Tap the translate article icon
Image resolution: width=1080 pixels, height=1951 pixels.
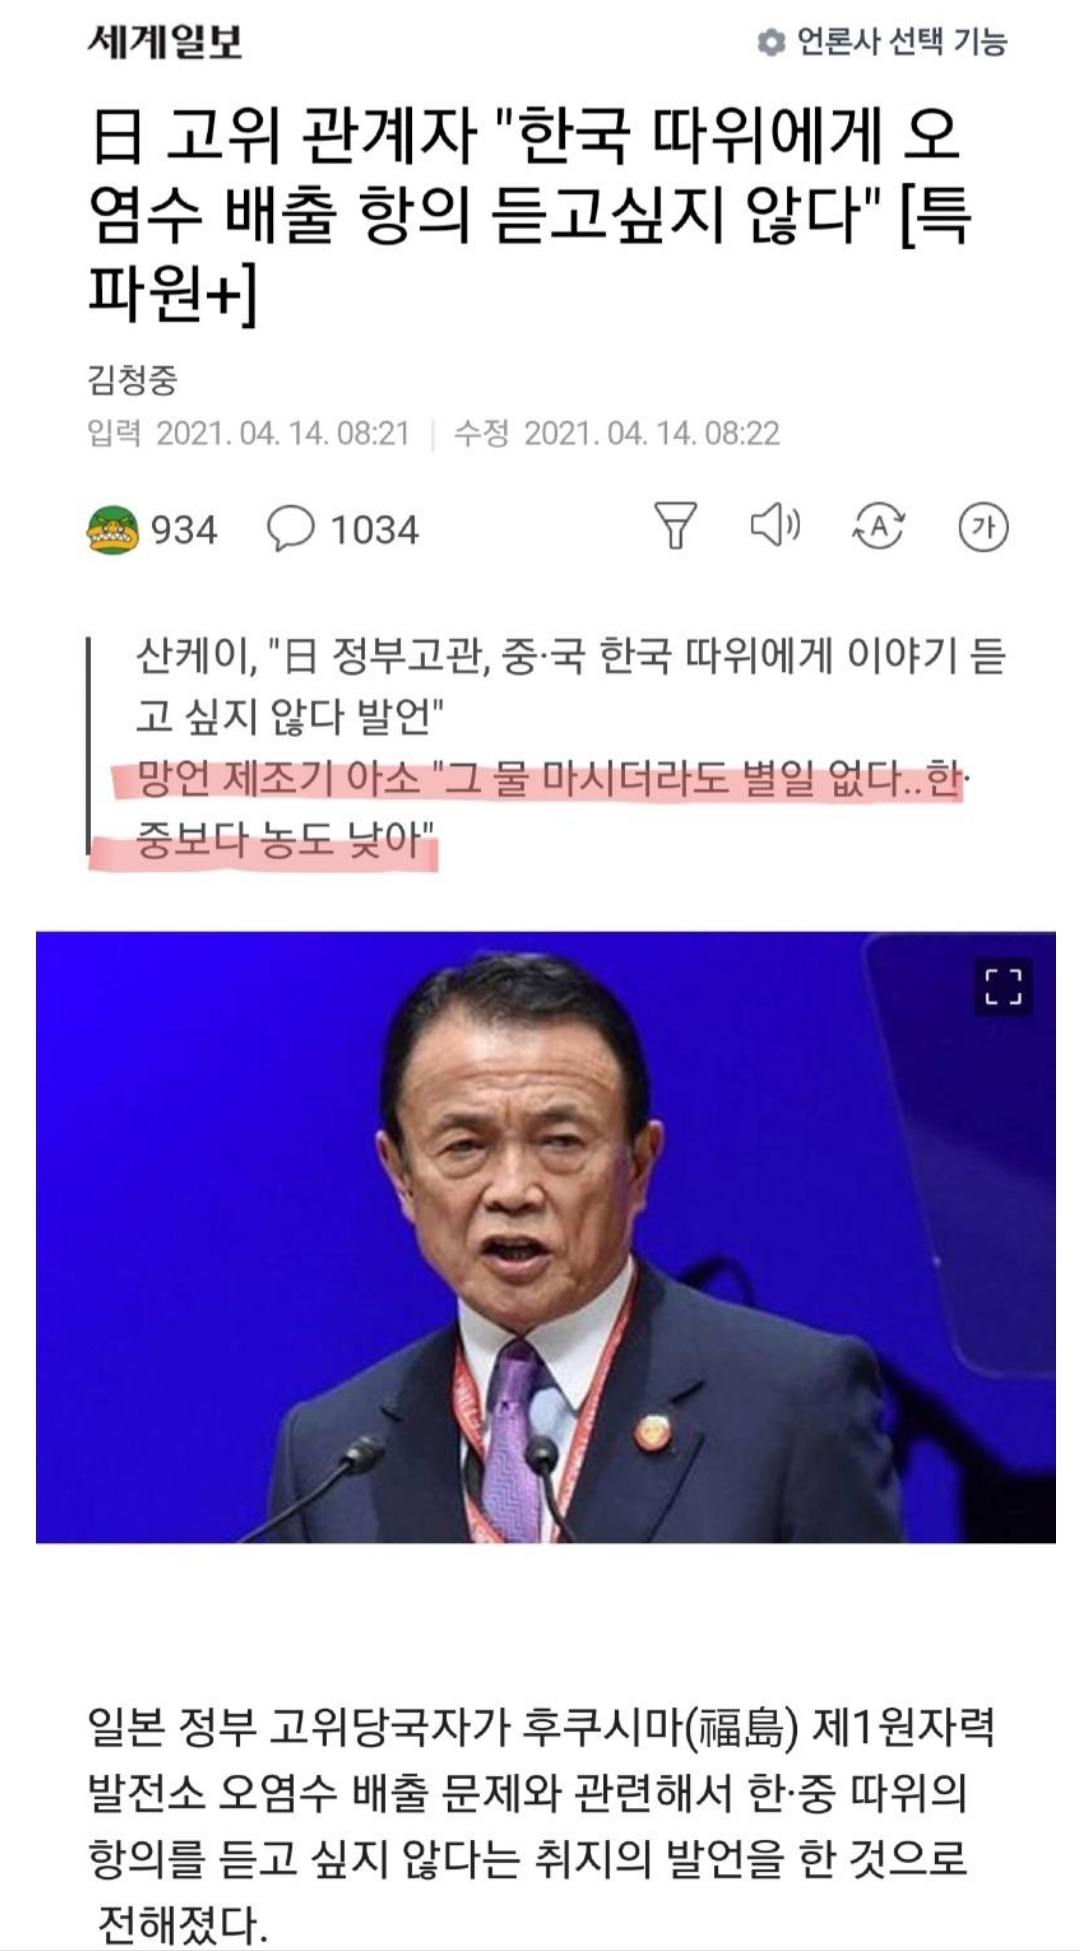tap(878, 526)
